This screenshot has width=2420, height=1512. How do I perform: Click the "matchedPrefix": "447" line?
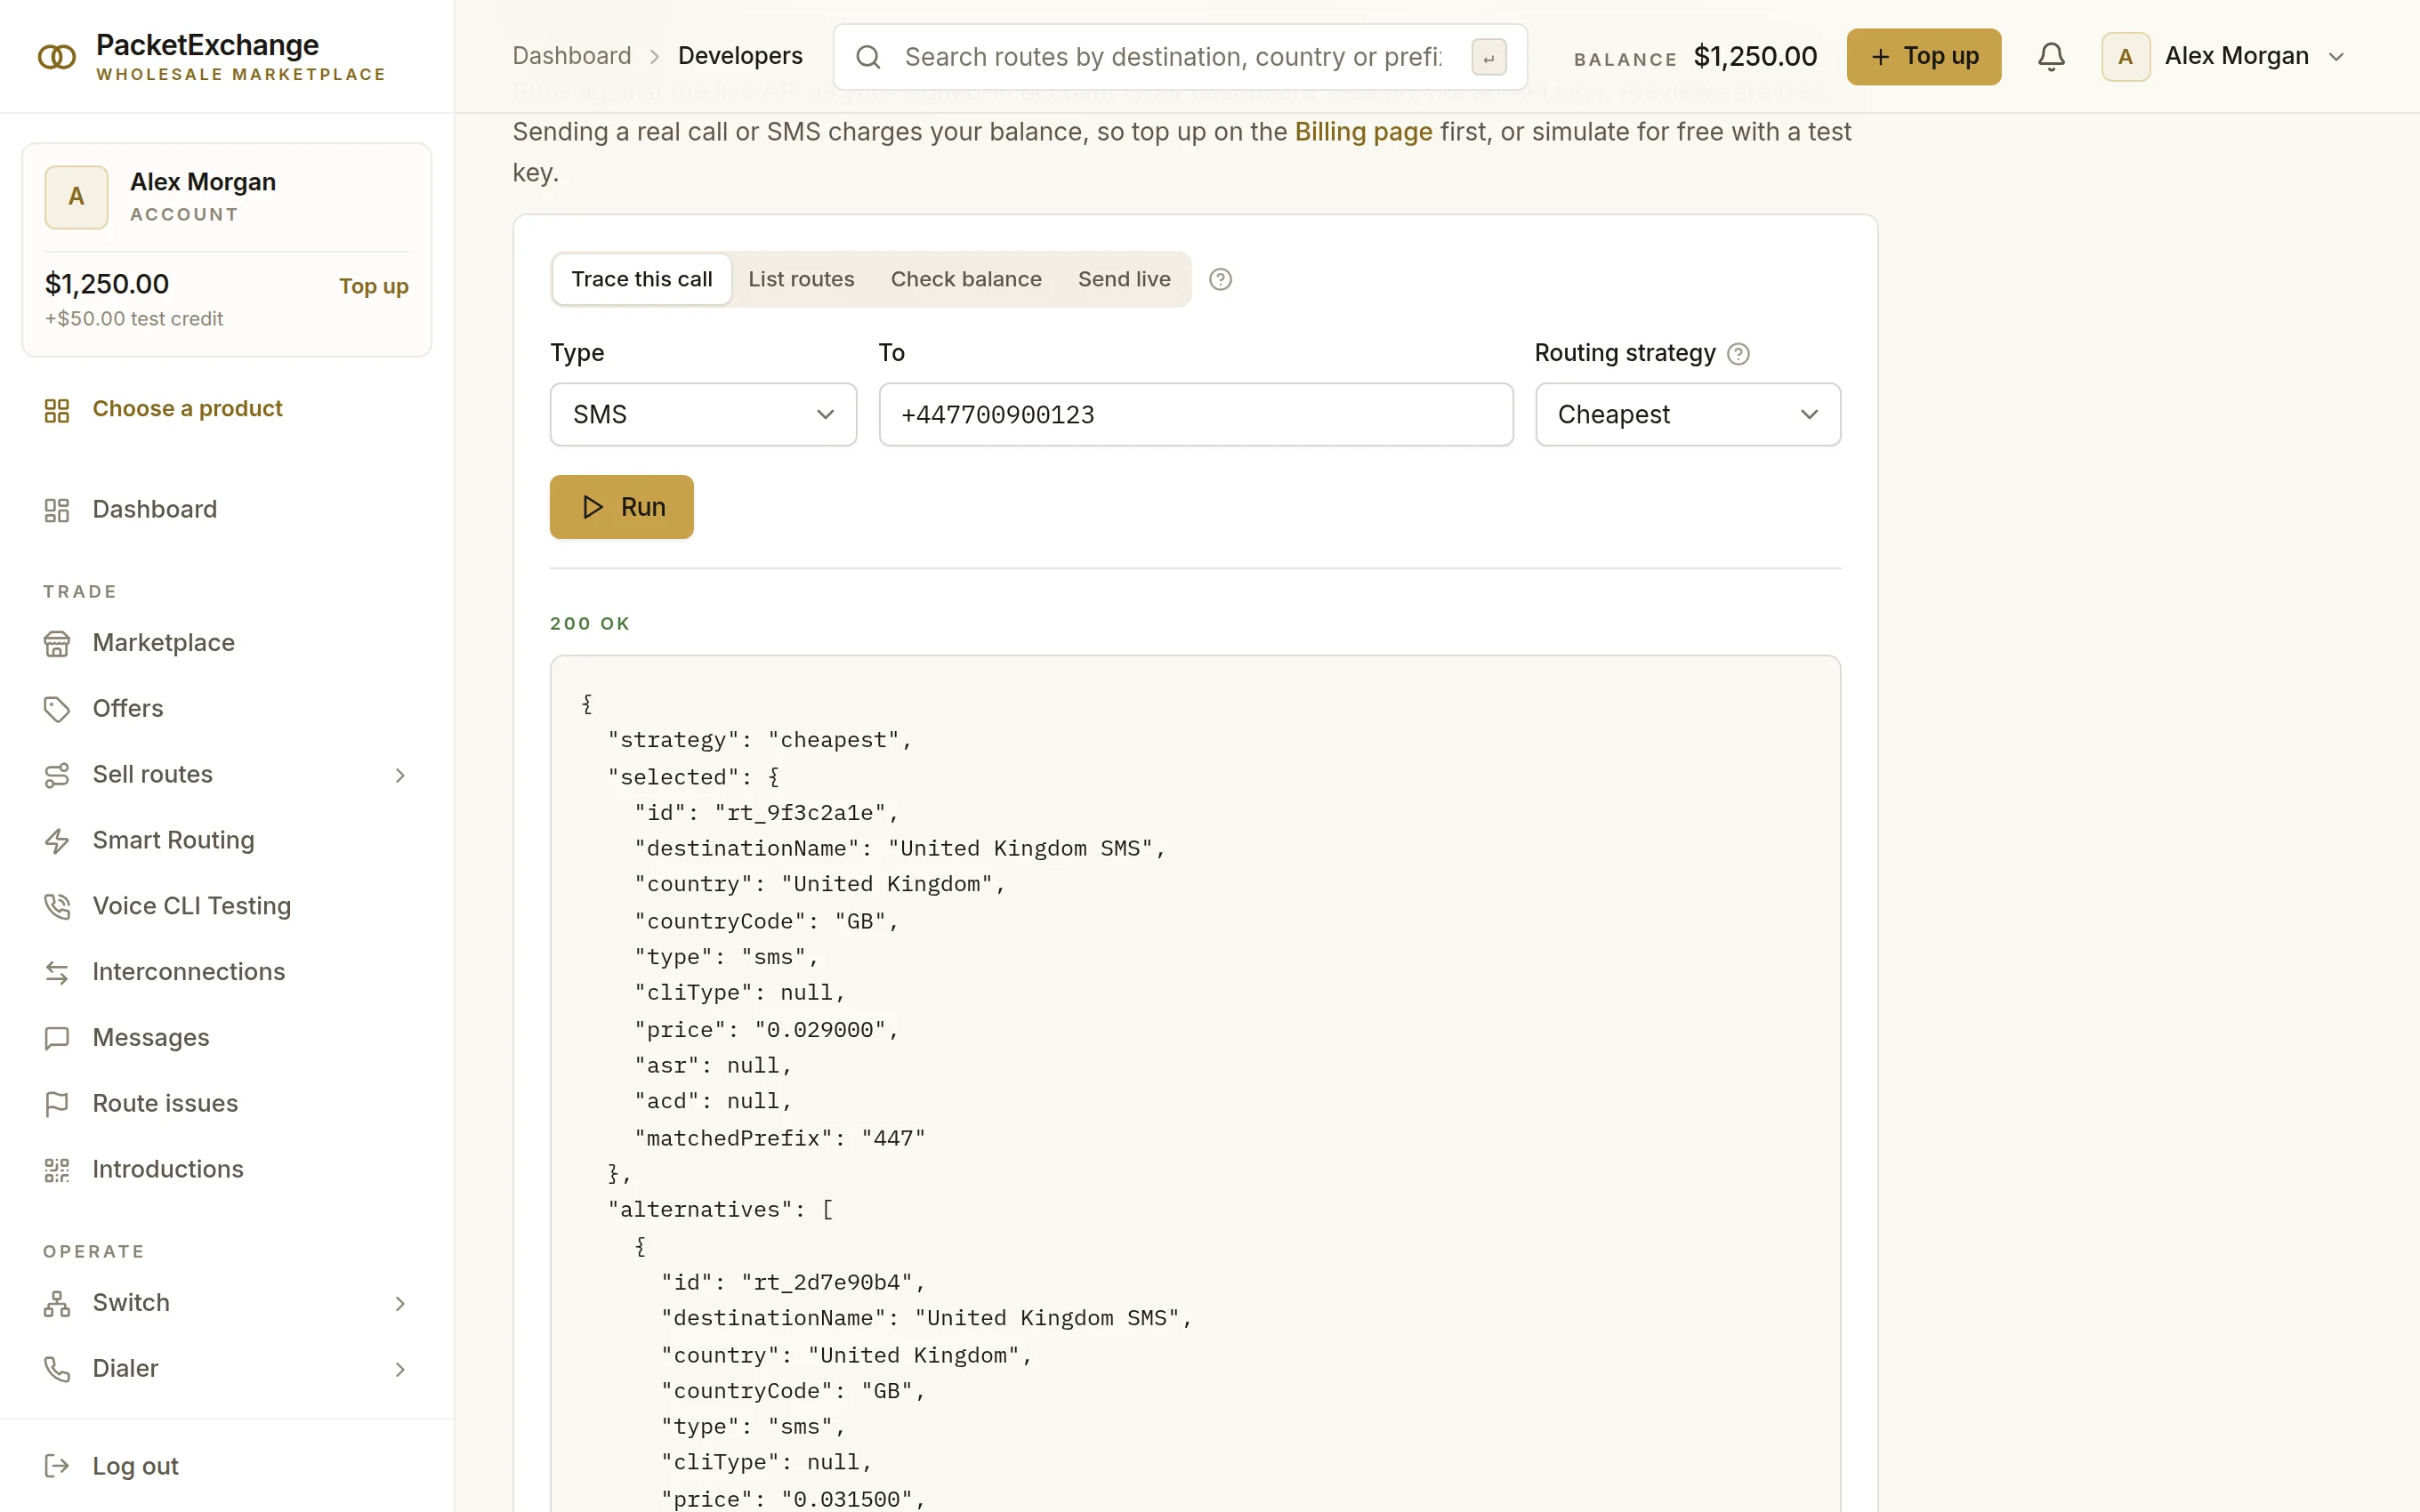click(780, 1138)
